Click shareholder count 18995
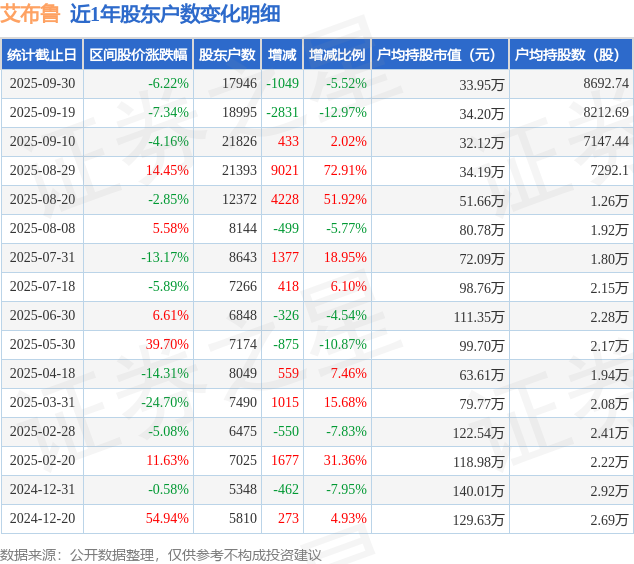The image size is (634, 564). (239, 112)
